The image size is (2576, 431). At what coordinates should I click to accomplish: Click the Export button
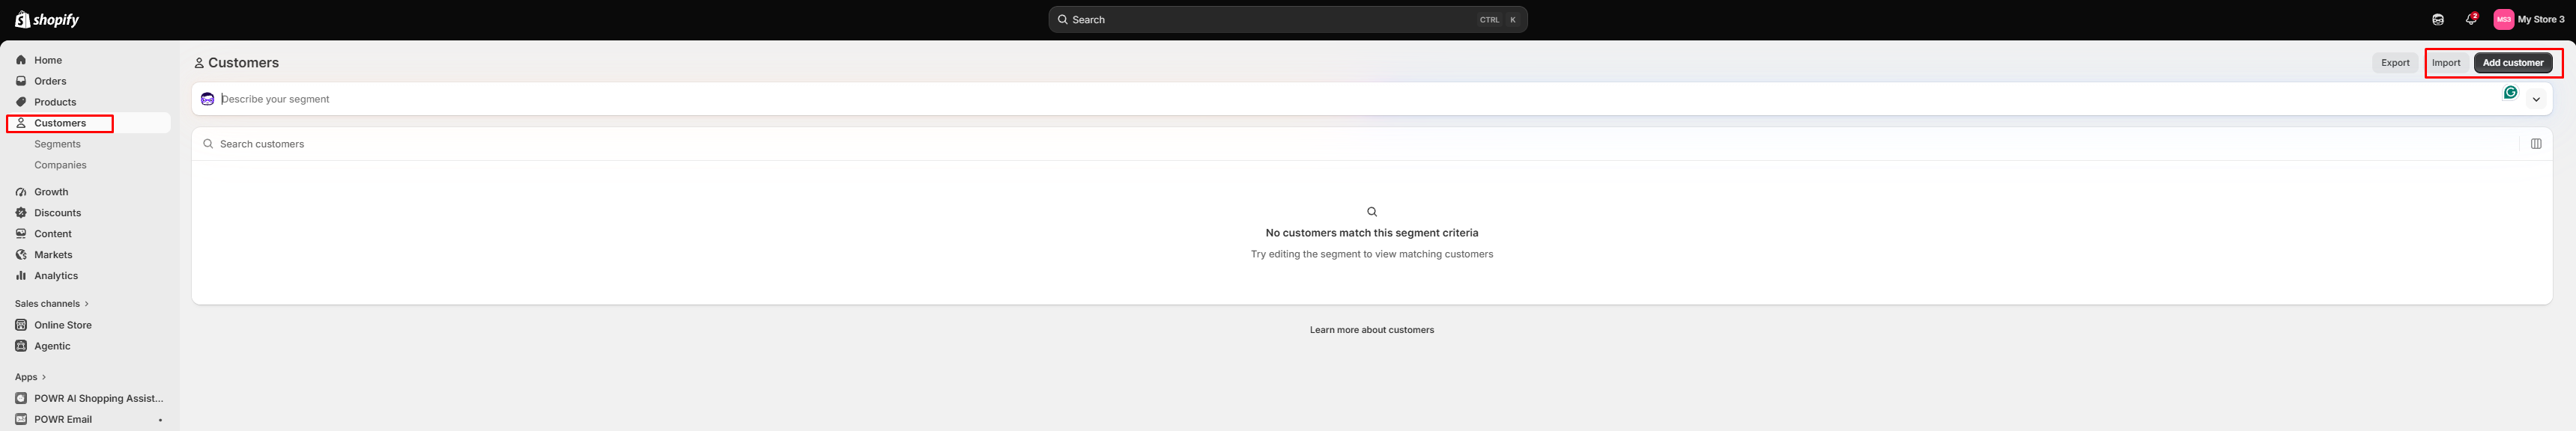(x=2395, y=62)
